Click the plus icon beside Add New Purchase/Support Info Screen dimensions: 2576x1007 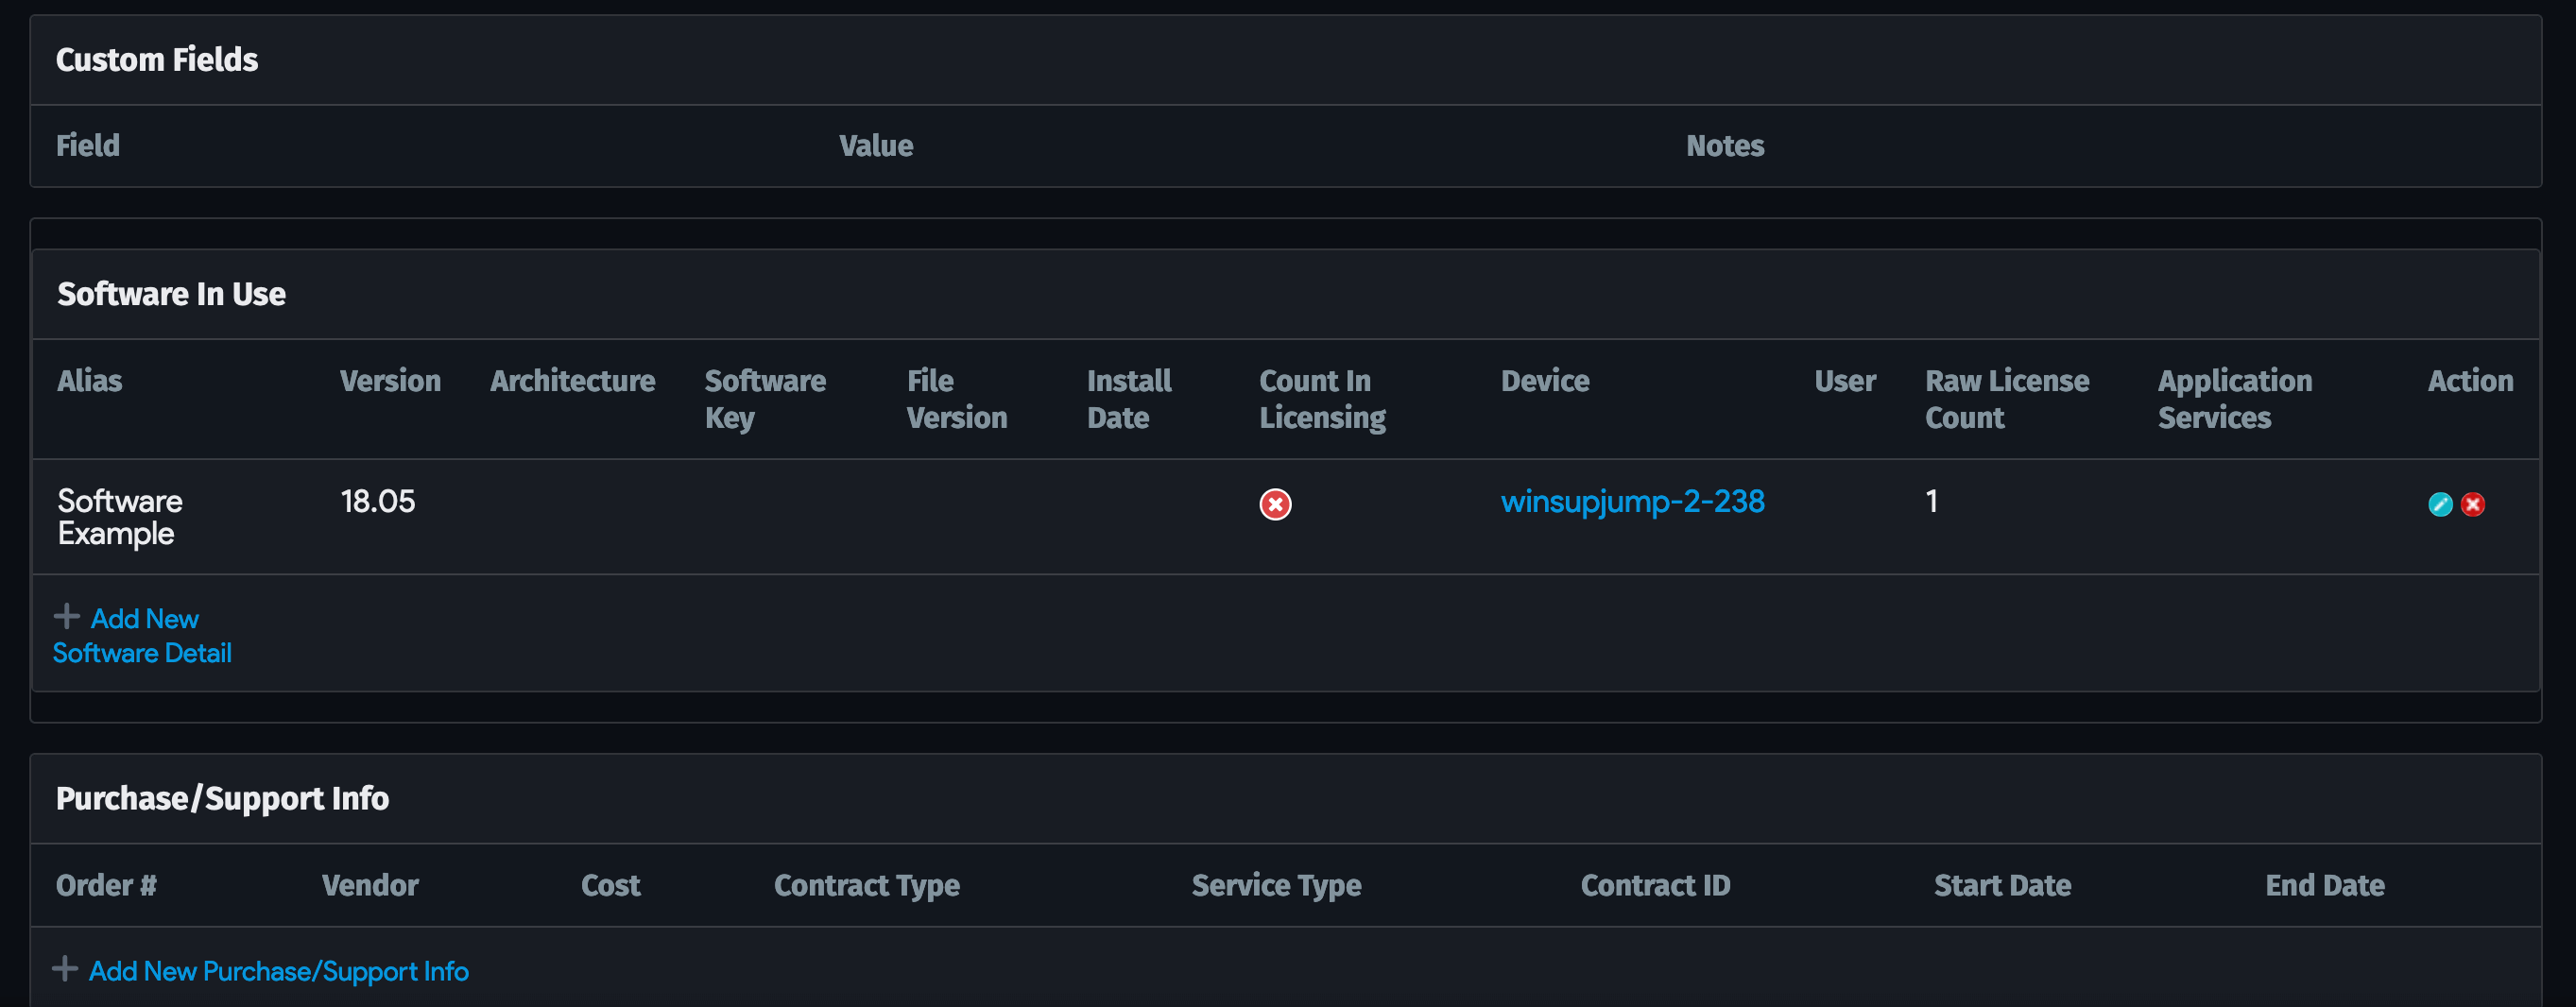[x=66, y=968]
